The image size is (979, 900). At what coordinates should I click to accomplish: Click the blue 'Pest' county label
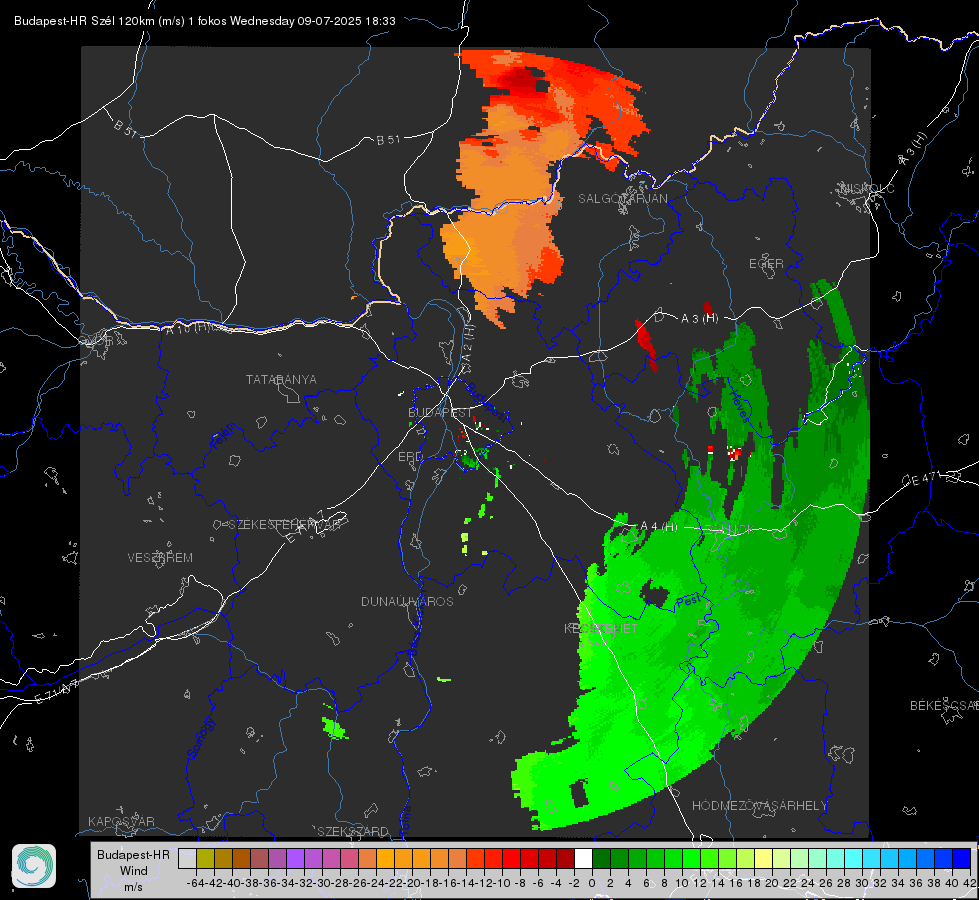[x=689, y=601]
